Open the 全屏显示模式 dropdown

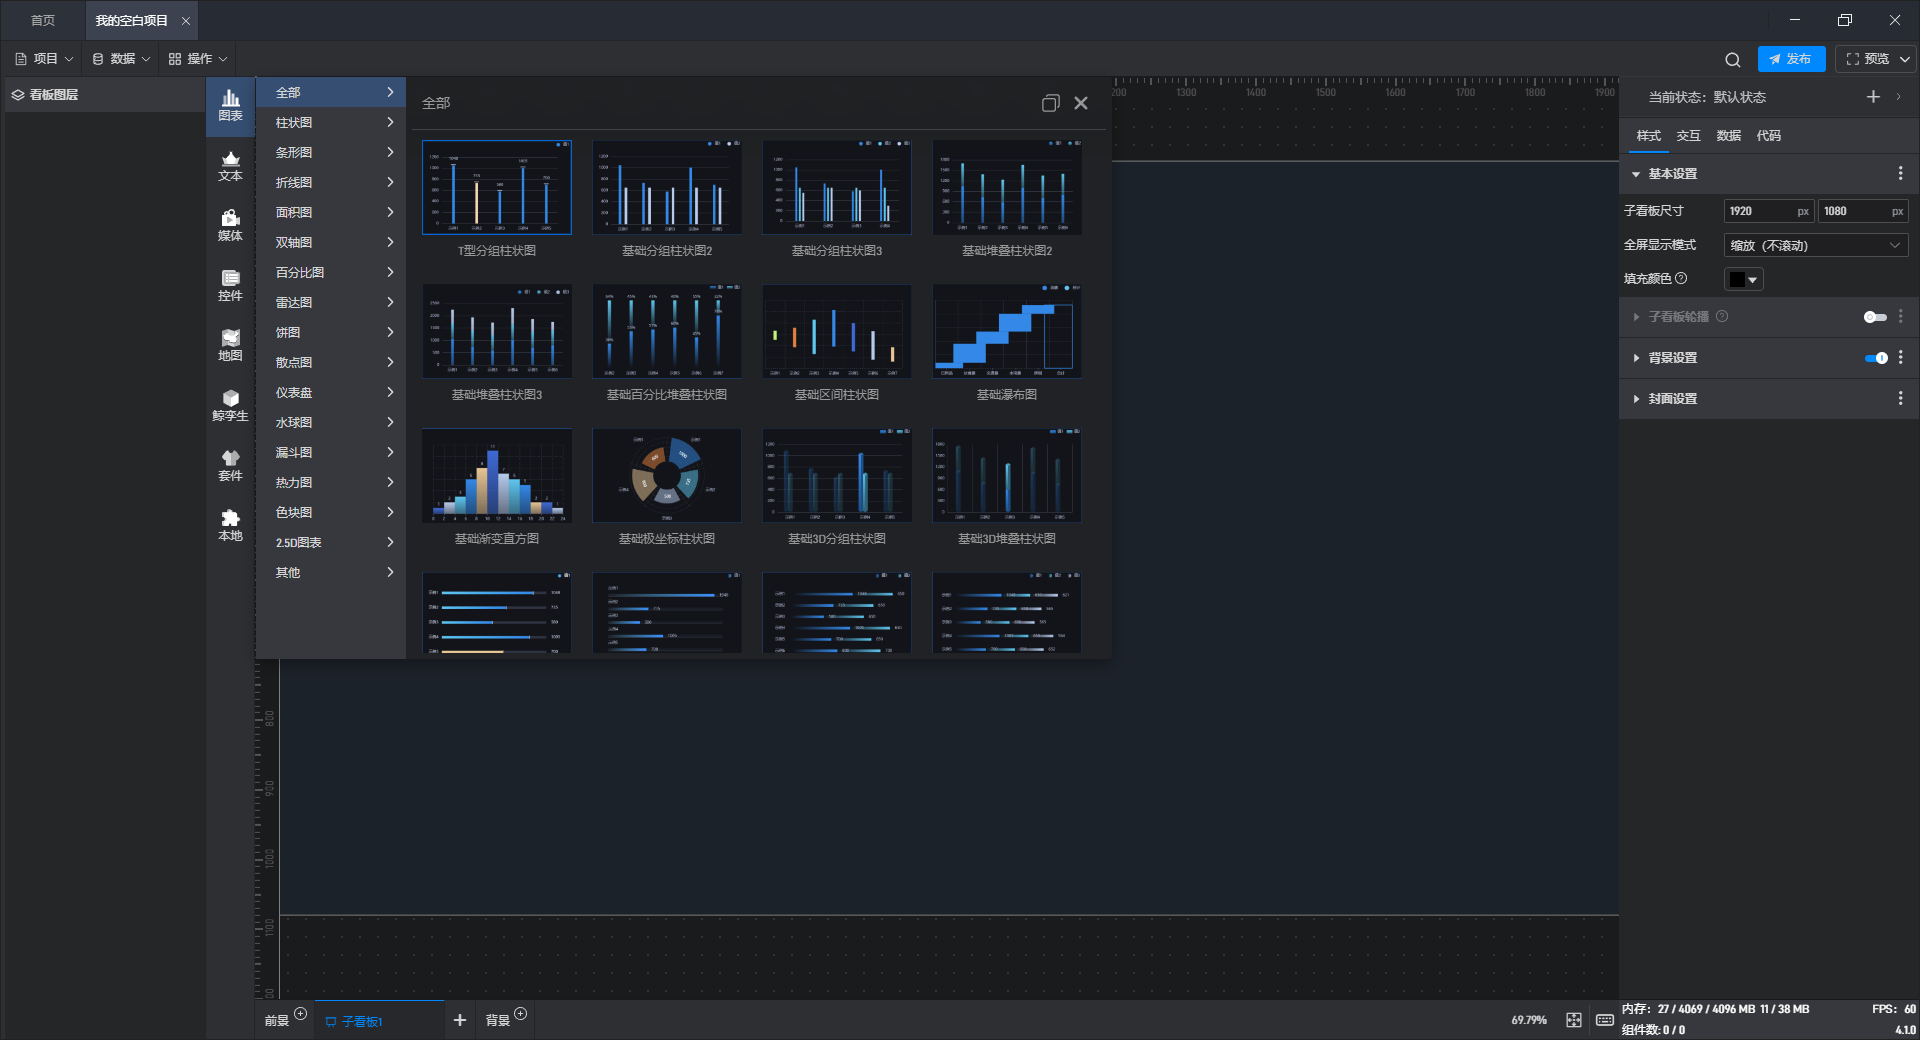click(x=1815, y=246)
